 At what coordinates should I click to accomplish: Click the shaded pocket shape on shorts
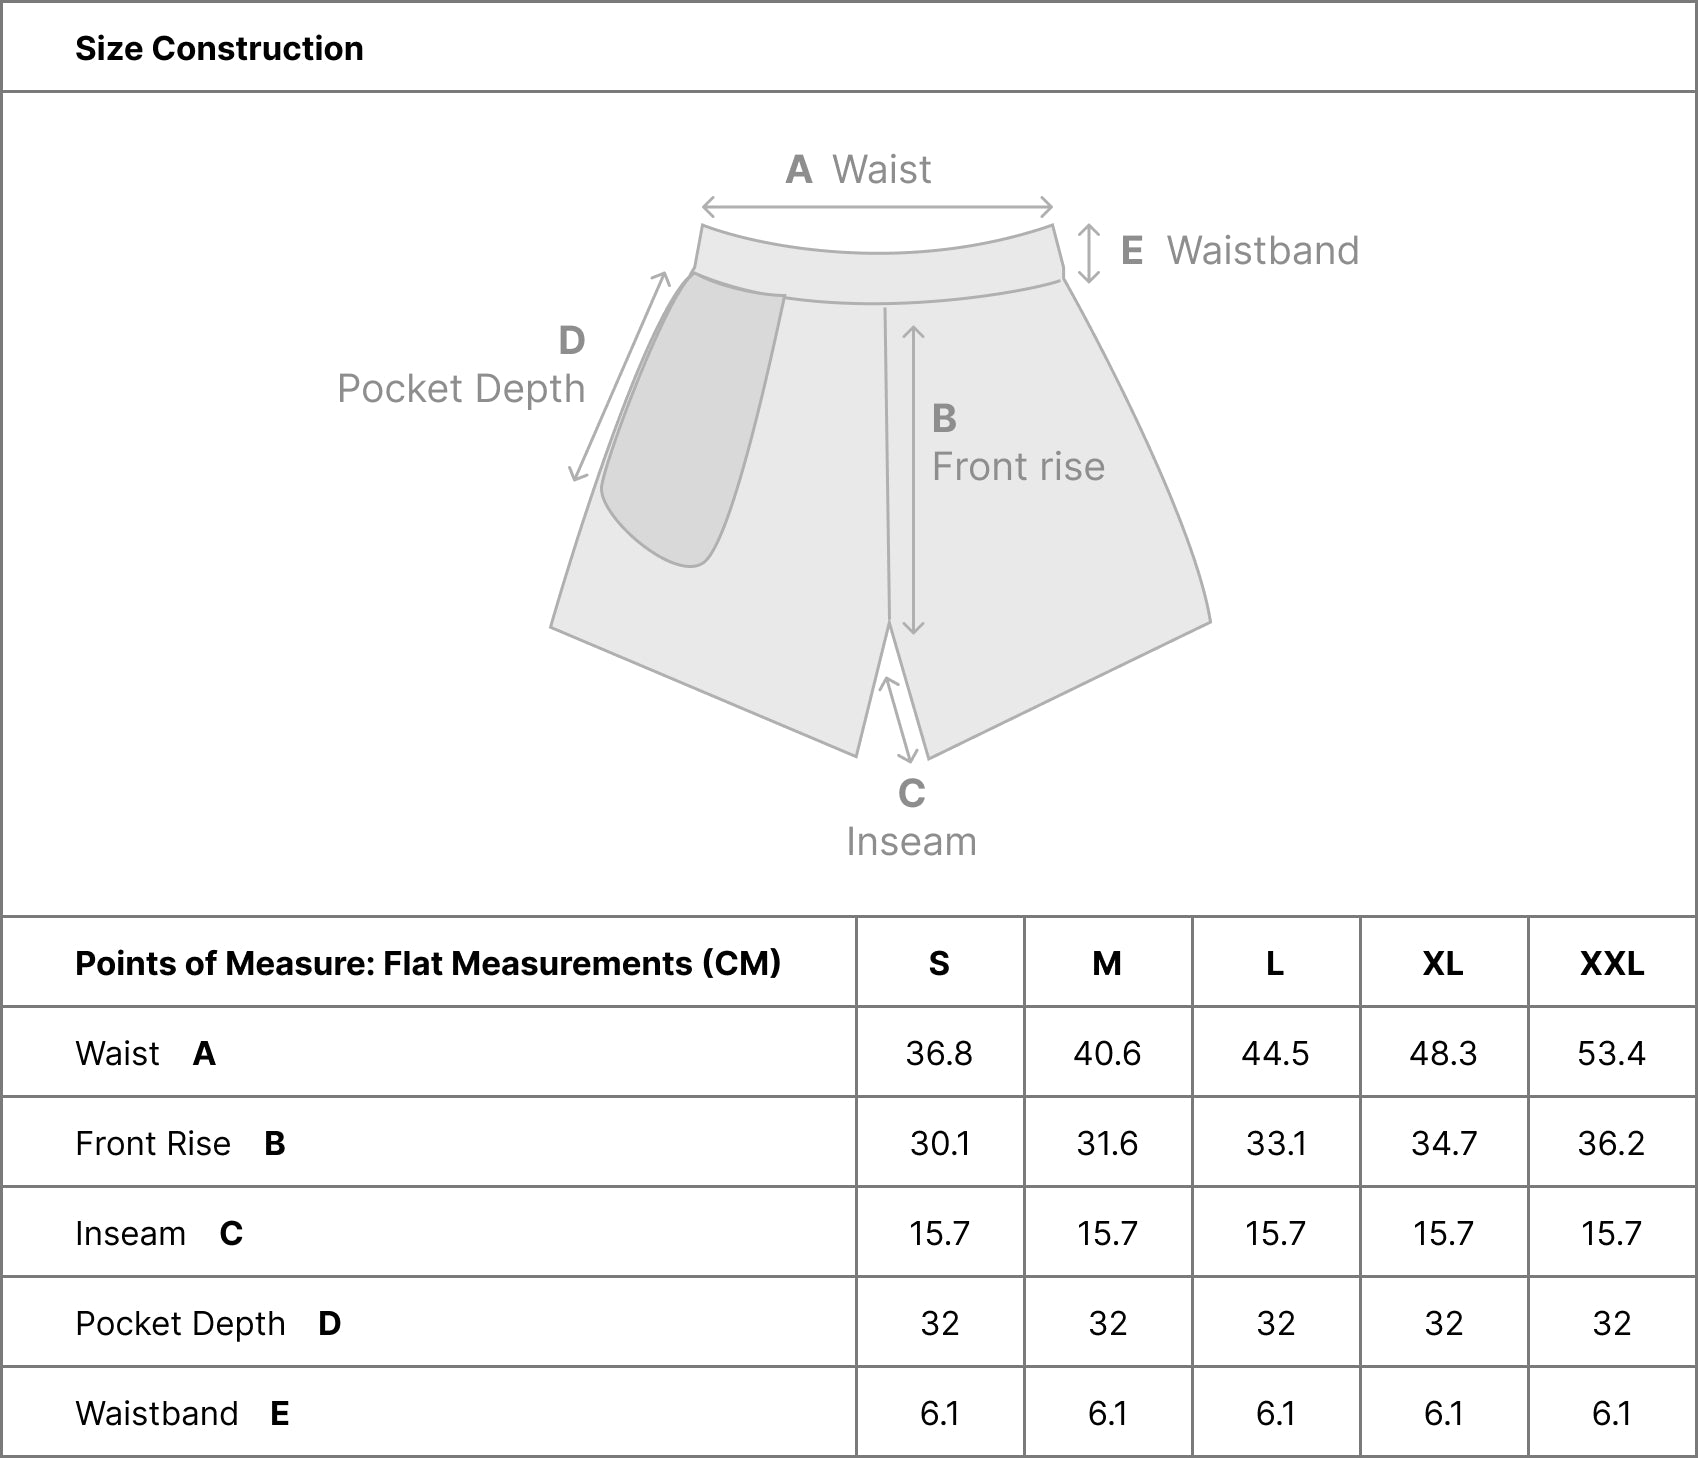point(691,420)
